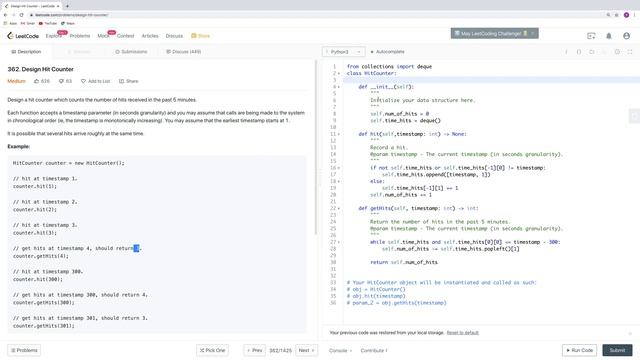Click Add to List

[96, 81]
